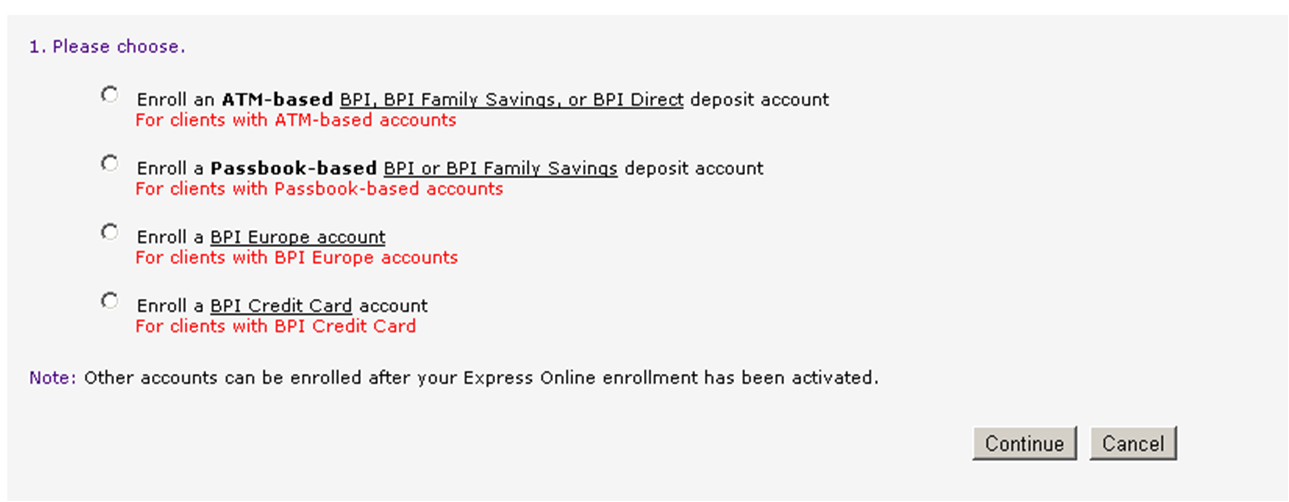This screenshot has height=502, width=1289.
Task: Click the purple 'Note:' label
Action: (52, 379)
